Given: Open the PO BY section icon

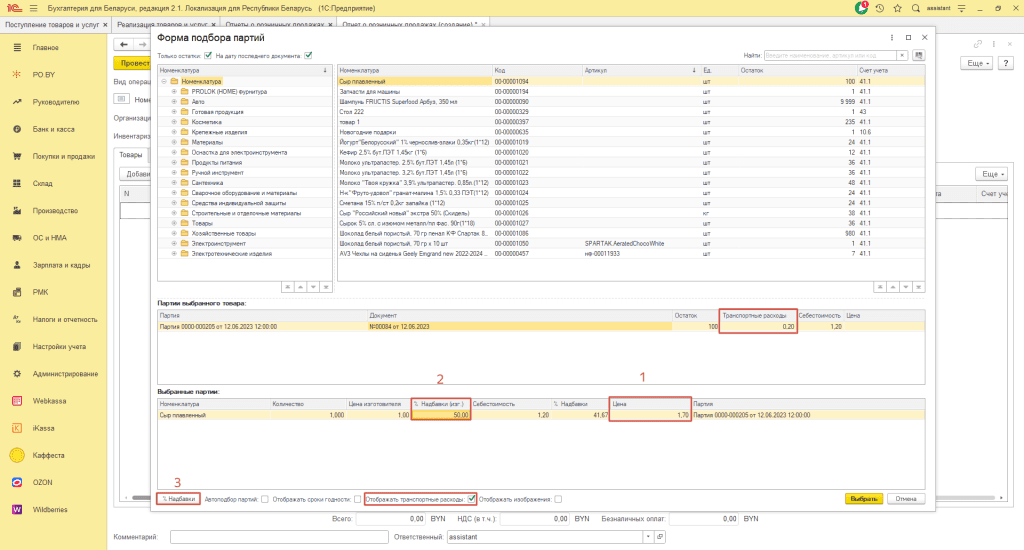Looking at the screenshot, I should pyautogui.click(x=17, y=74).
